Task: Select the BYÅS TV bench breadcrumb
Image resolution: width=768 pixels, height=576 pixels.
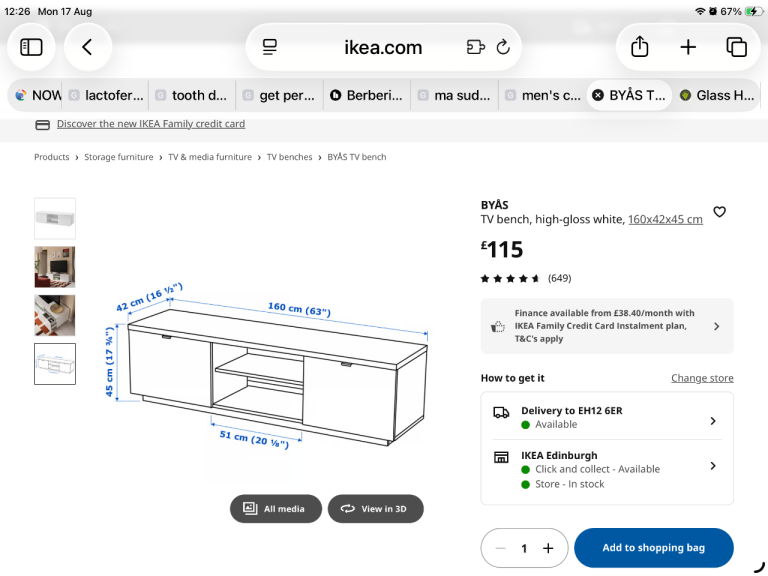Action: coord(357,157)
